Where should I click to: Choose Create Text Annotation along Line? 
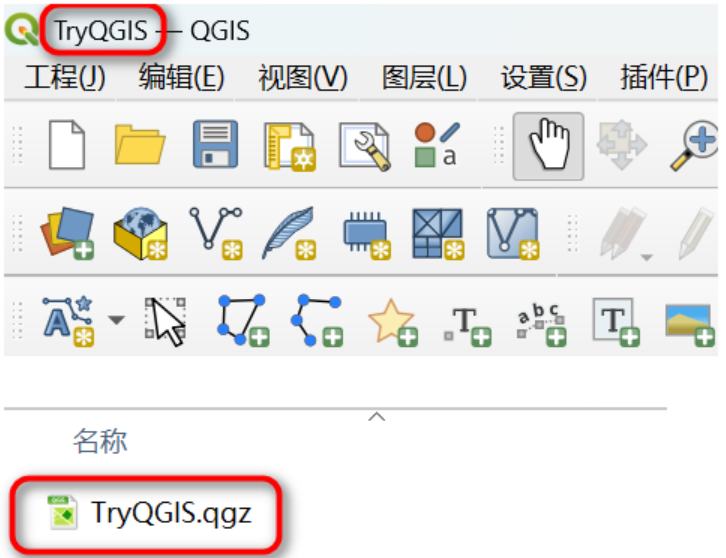541,324
